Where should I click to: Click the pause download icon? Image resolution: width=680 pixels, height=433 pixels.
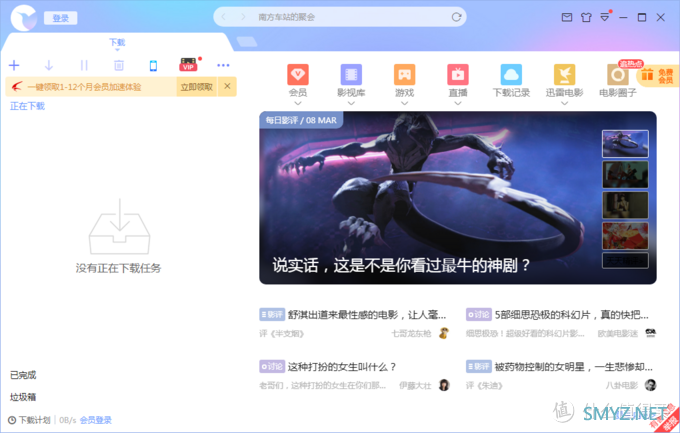[84, 66]
